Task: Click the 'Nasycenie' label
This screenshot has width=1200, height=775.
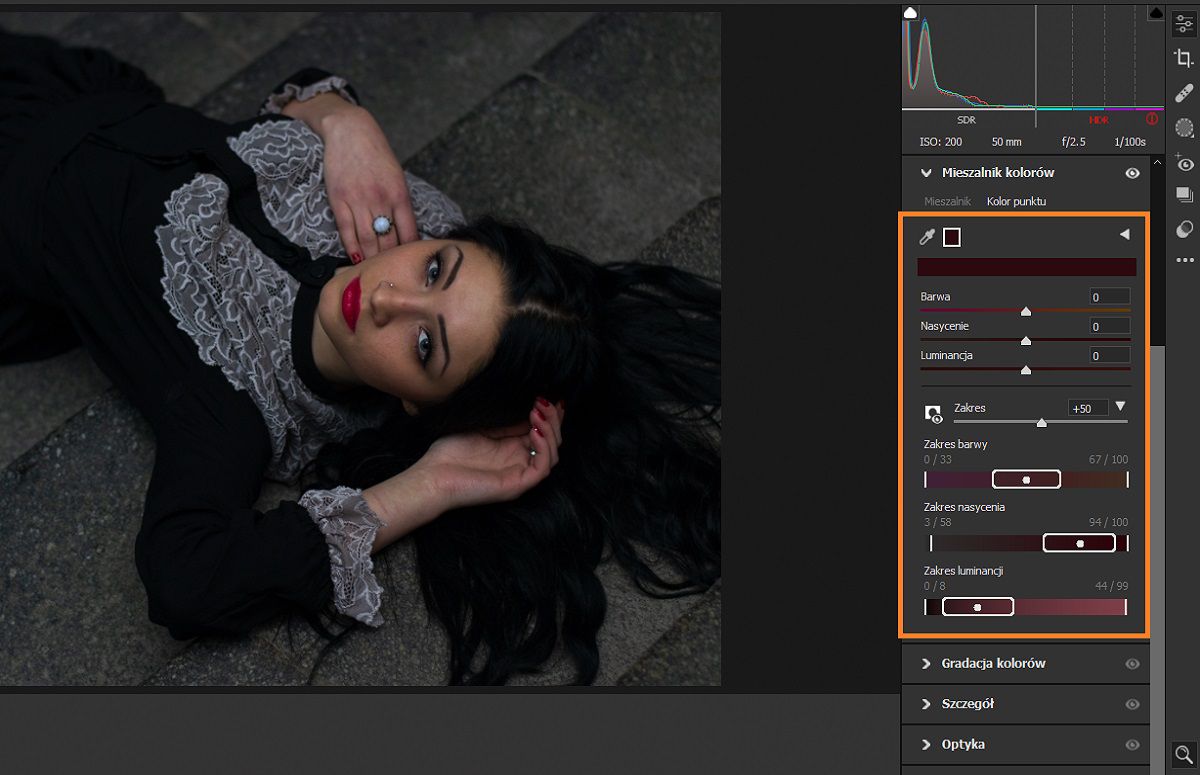Action: coord(944,326)
